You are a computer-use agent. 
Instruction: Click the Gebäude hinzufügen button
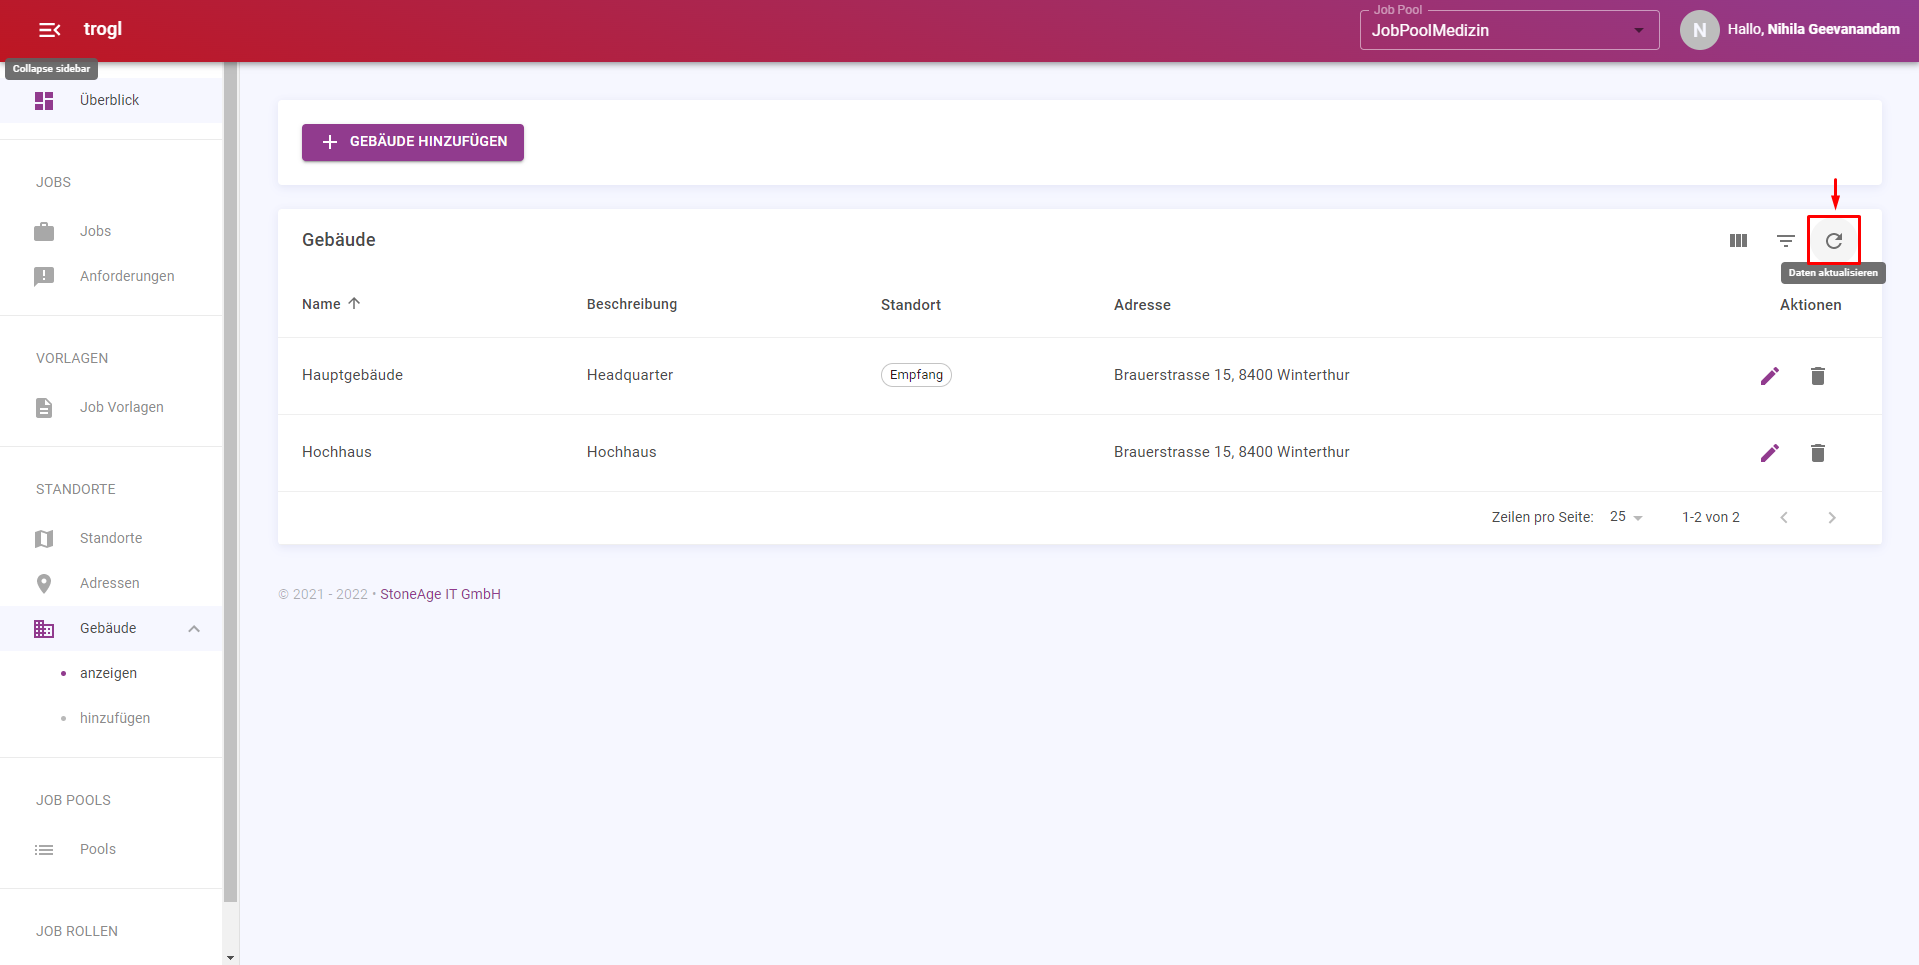[x=413, y=142]
